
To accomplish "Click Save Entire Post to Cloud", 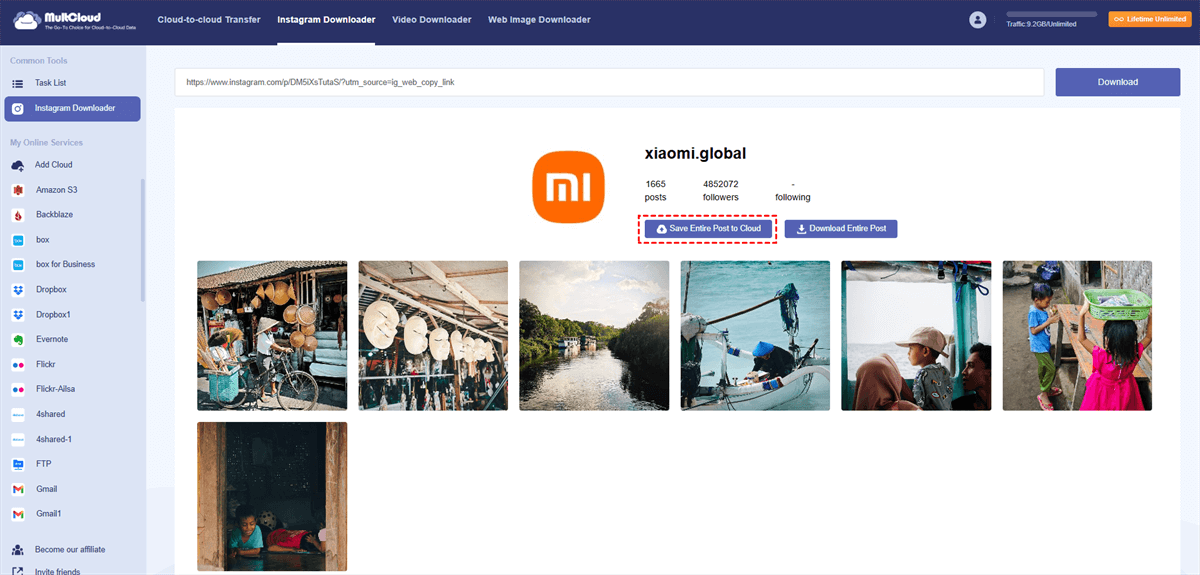I will pos(708,229).
